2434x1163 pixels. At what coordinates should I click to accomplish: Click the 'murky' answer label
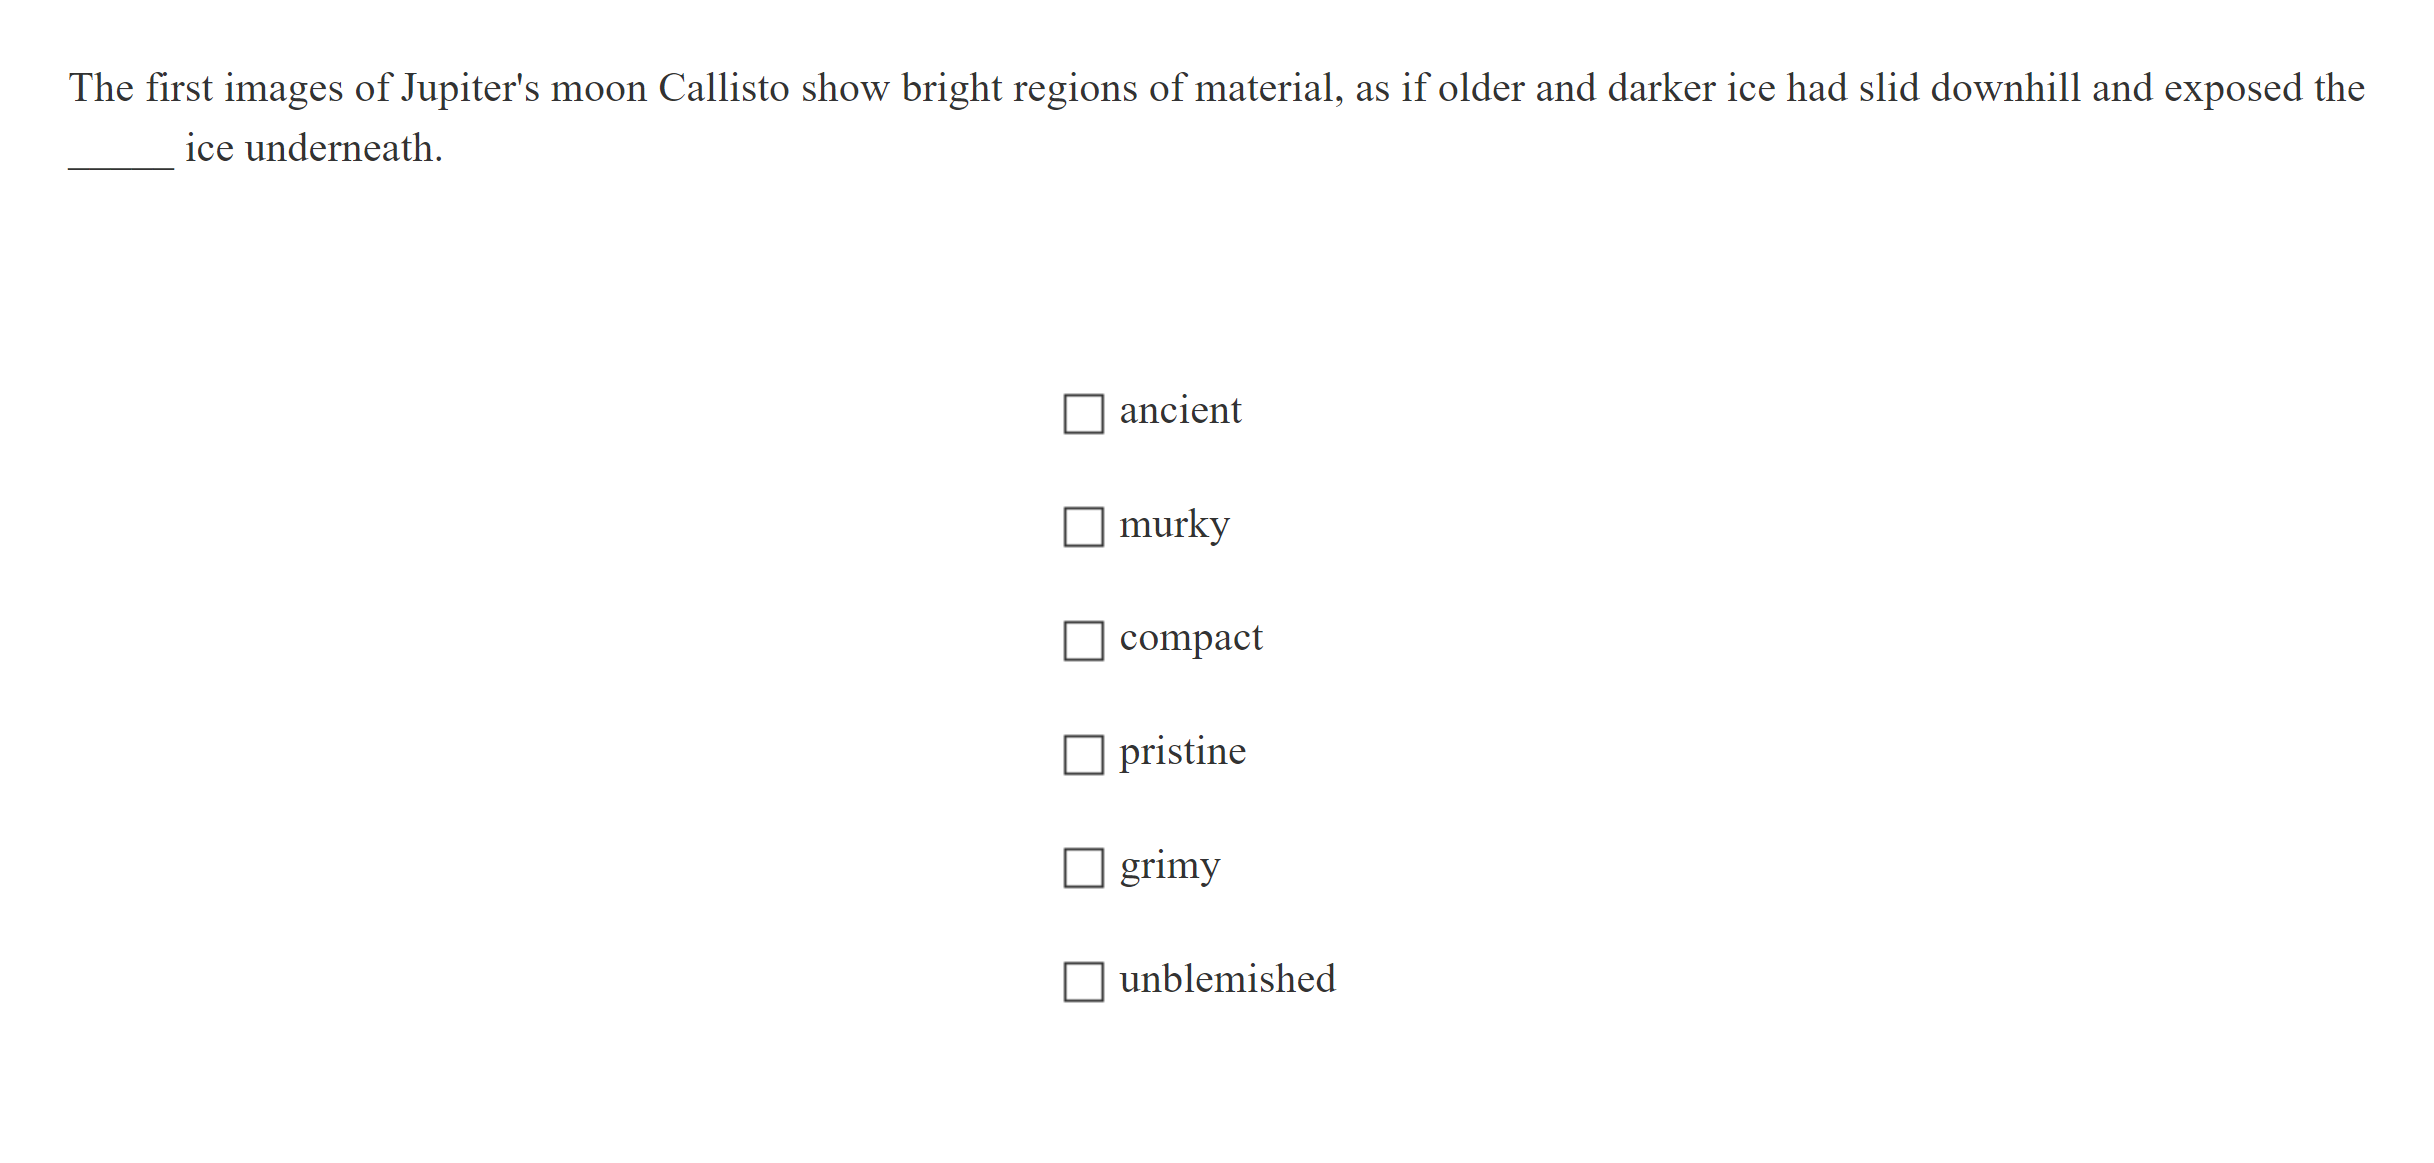click(x=1174, y=525)
